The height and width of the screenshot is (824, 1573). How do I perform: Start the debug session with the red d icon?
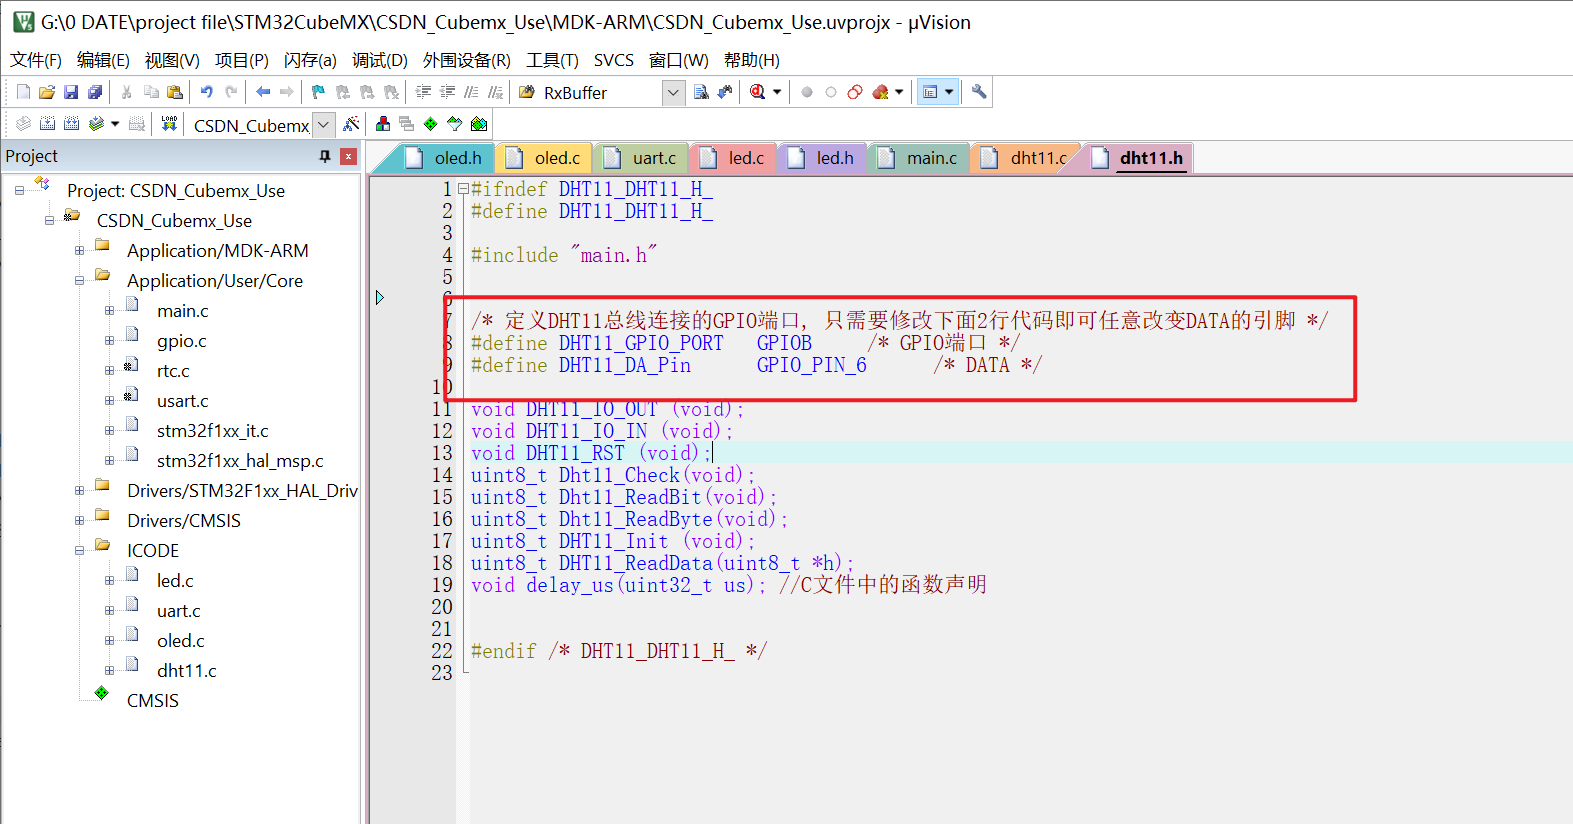pos(757,92)
